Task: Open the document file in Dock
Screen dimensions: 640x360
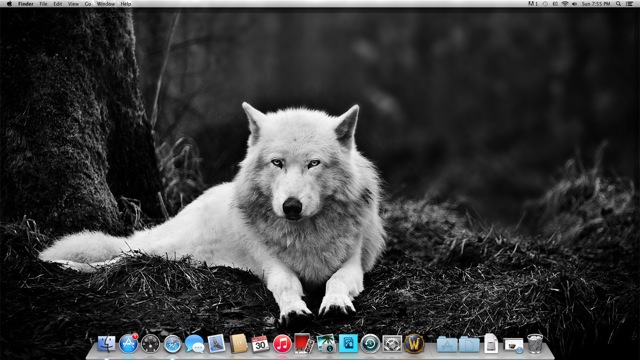Action: click(491, 343)
